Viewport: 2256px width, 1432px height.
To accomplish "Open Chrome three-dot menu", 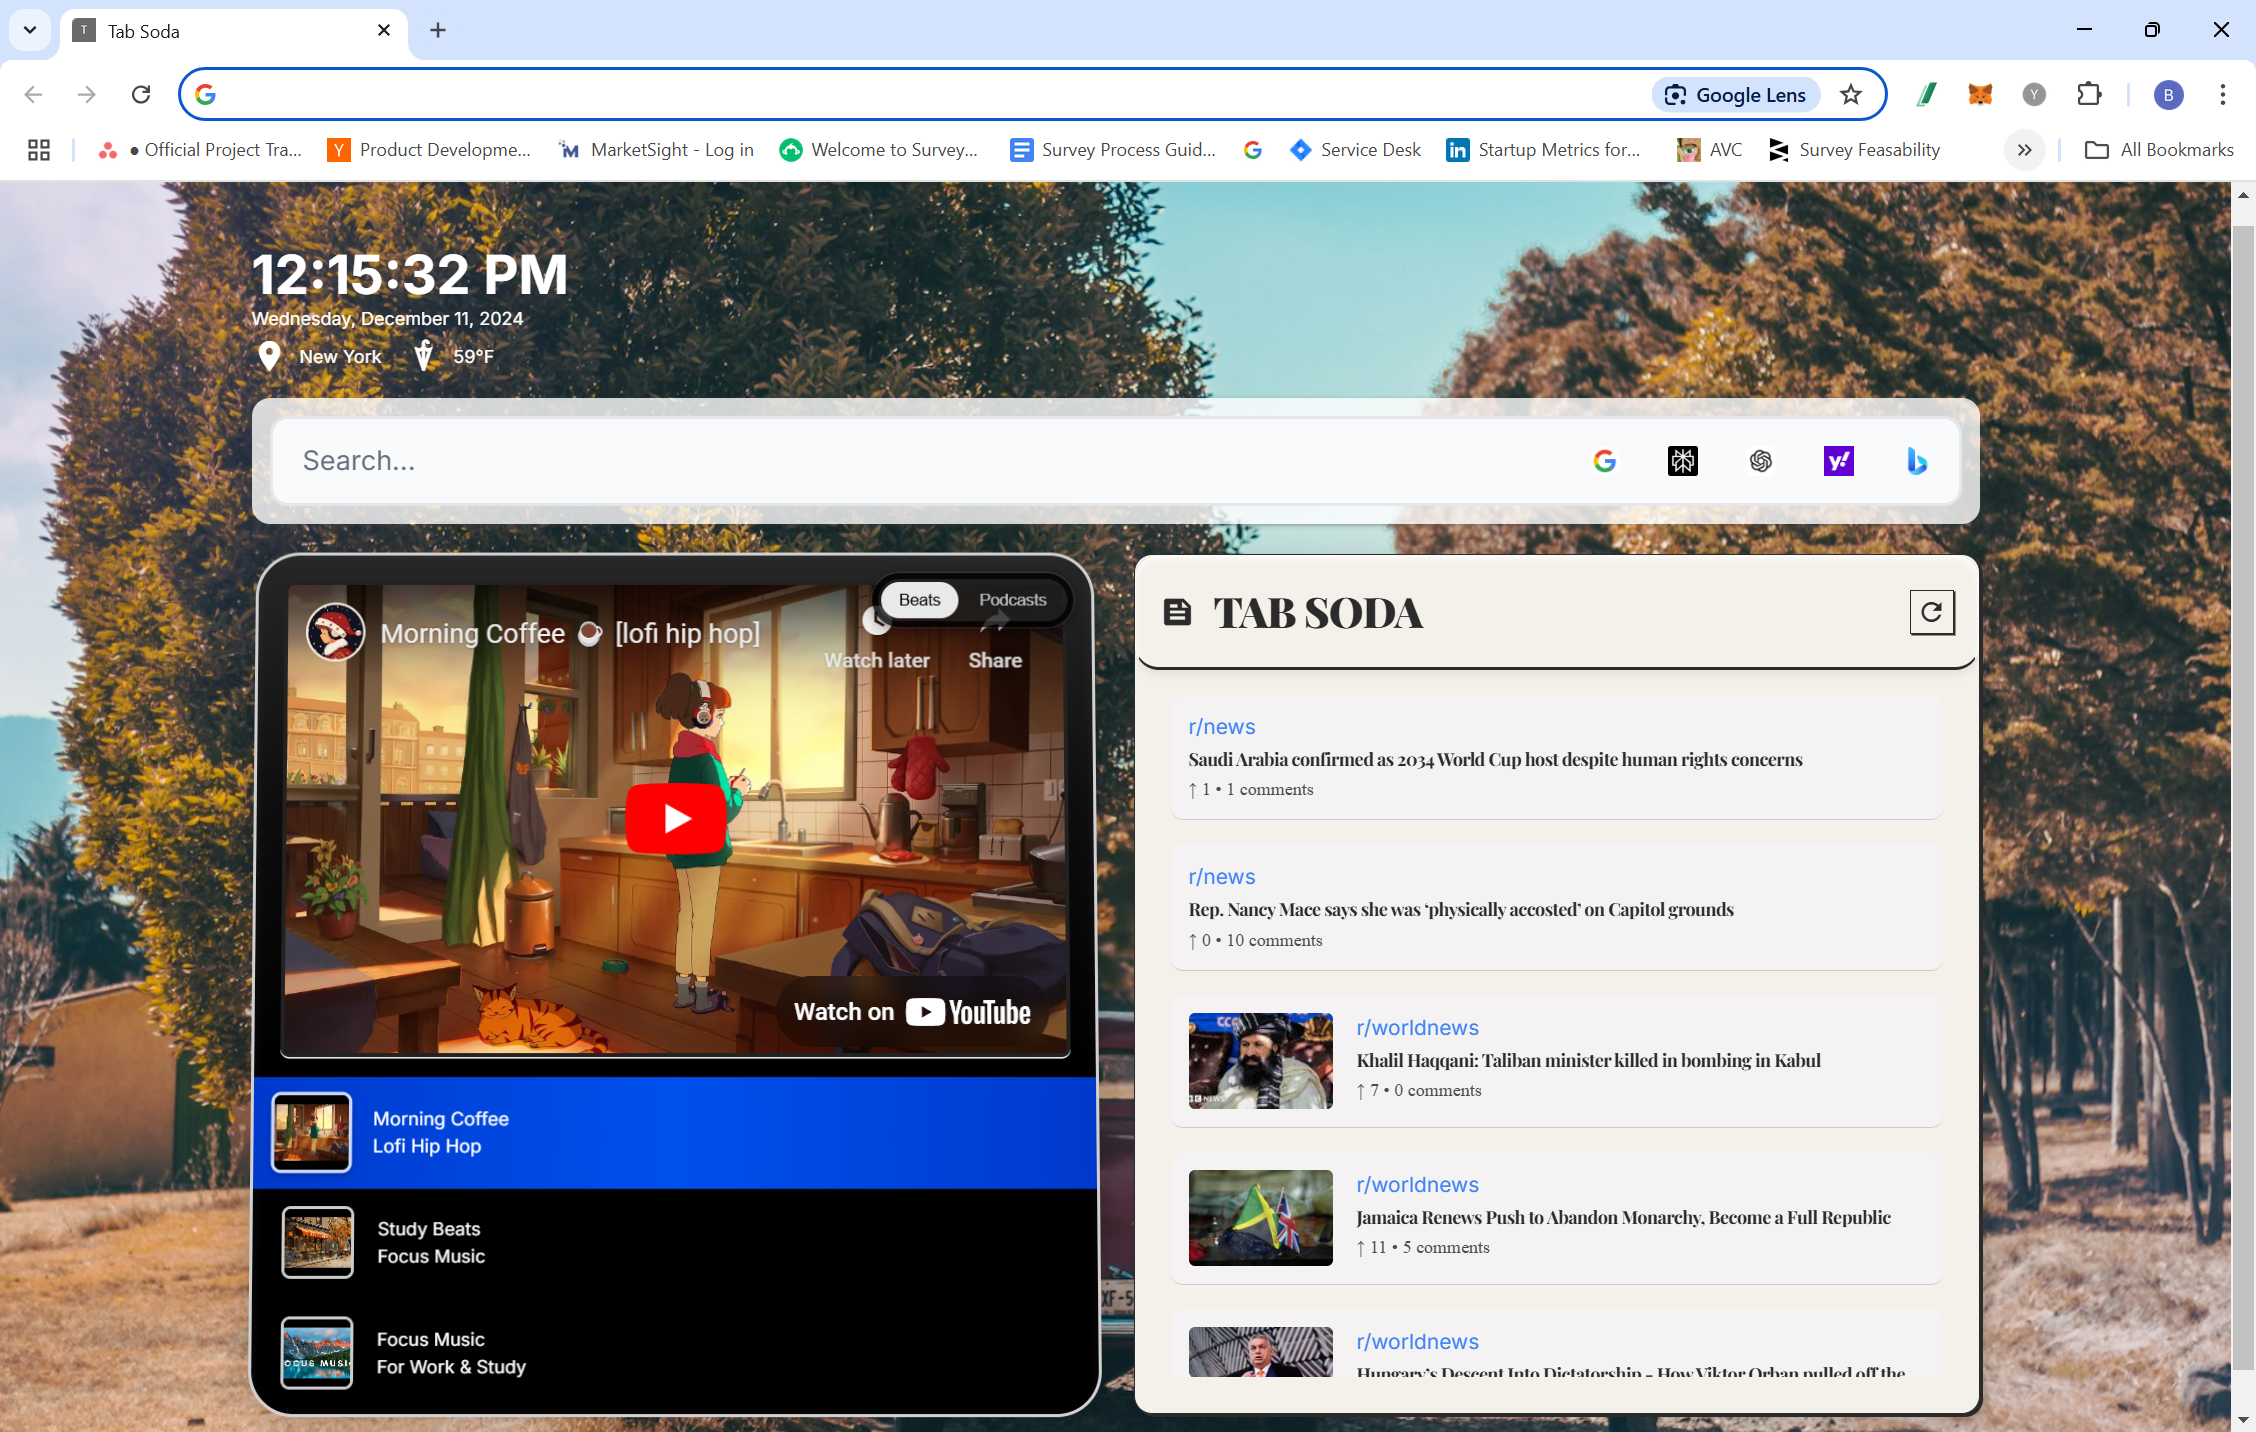I will [2222, 94].
